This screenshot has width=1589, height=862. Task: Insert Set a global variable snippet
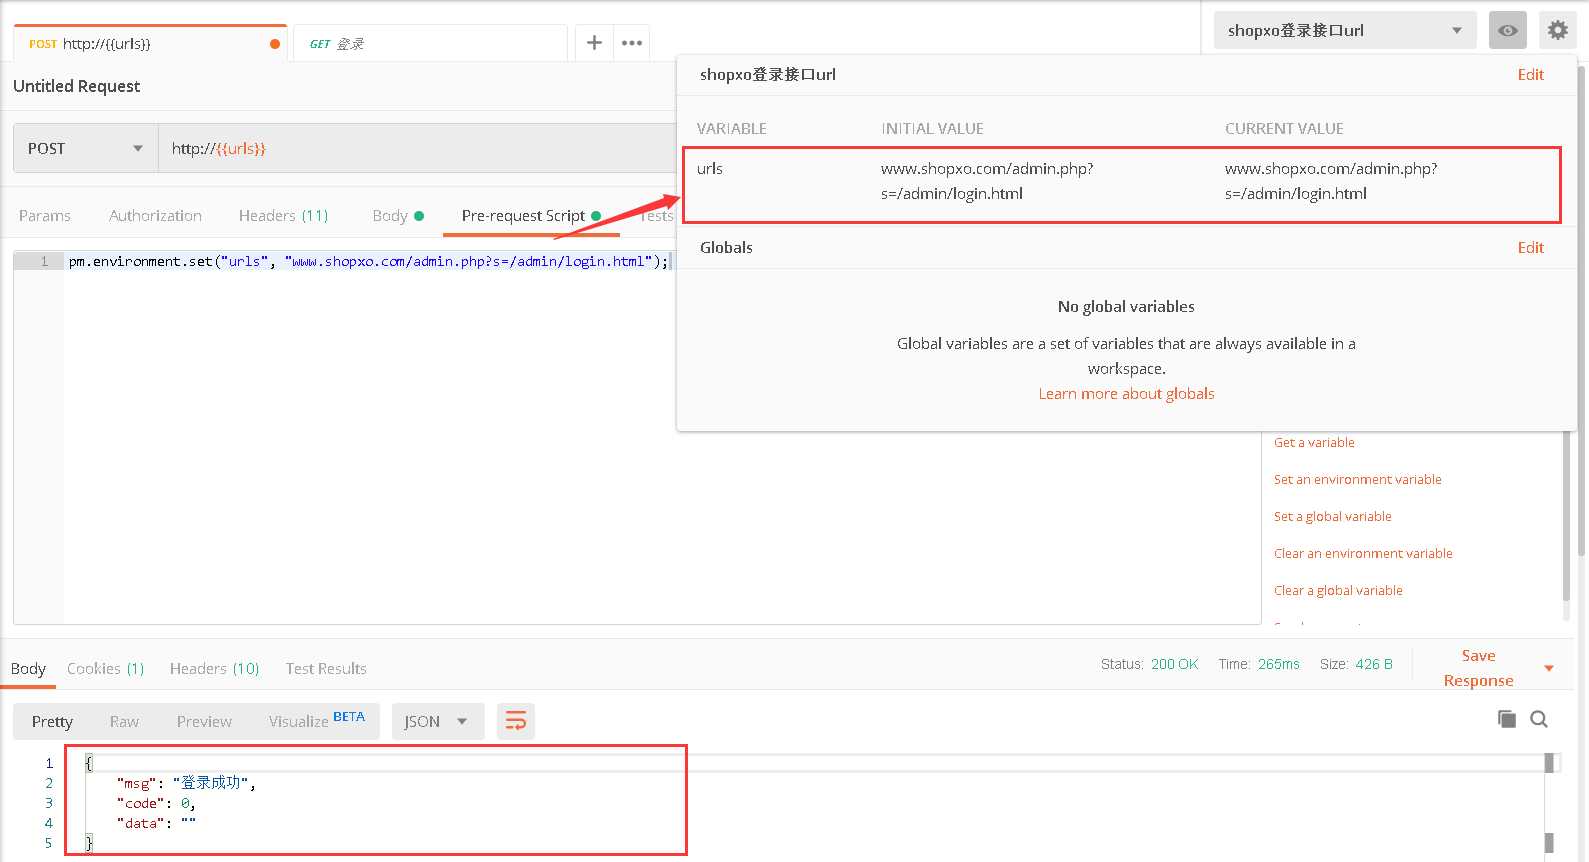1332,516
